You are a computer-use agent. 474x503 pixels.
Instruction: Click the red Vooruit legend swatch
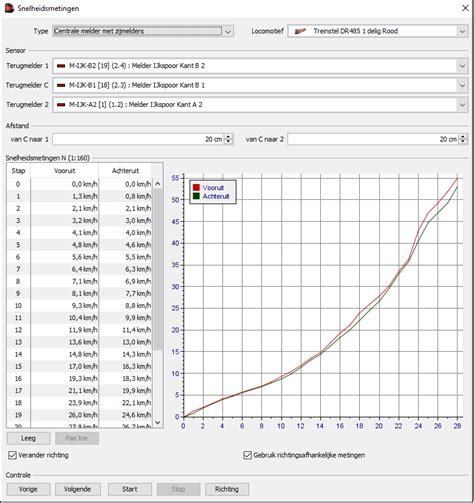coord(196,188)
